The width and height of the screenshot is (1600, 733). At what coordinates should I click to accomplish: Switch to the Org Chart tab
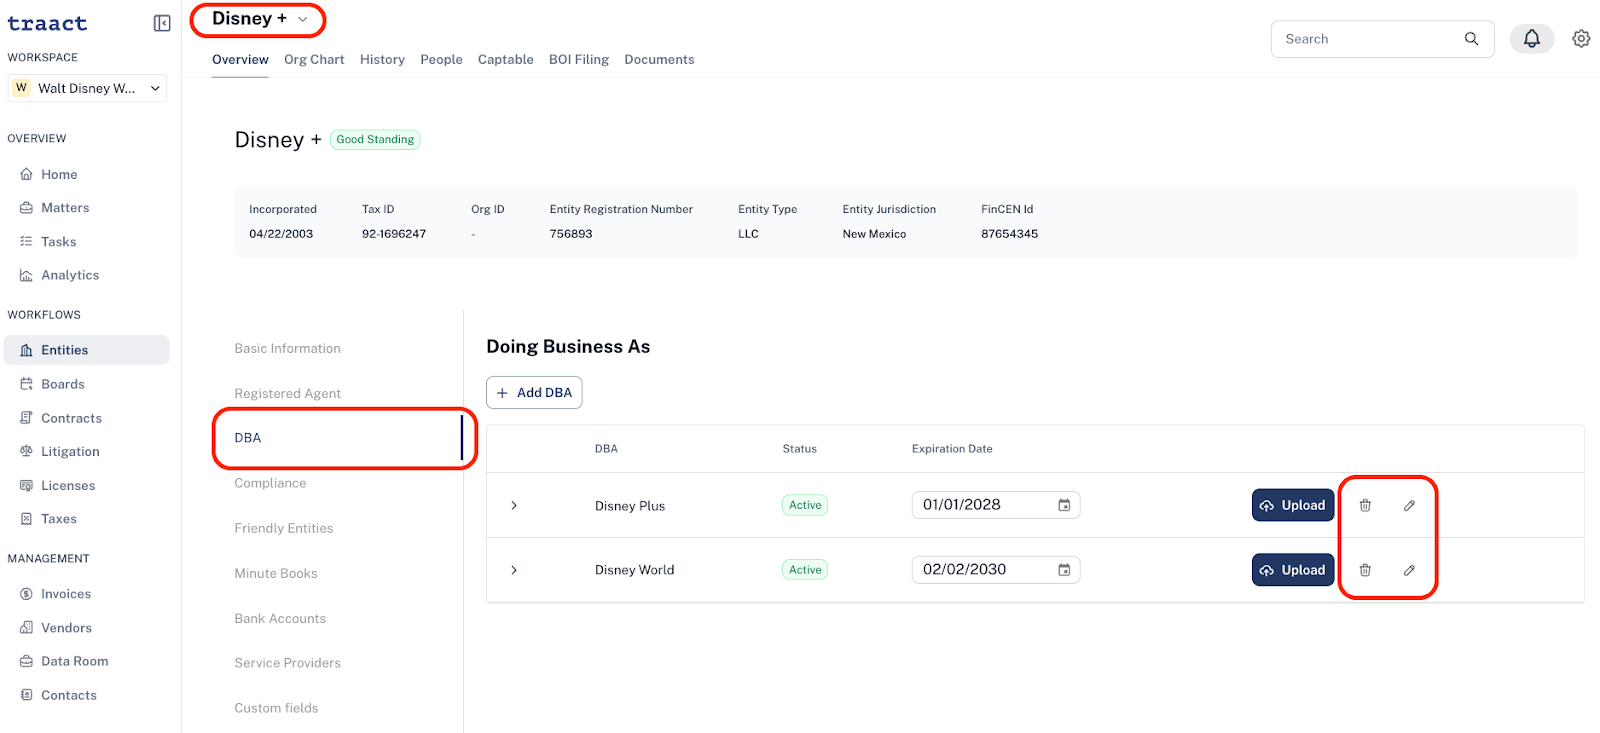point(314,60)
